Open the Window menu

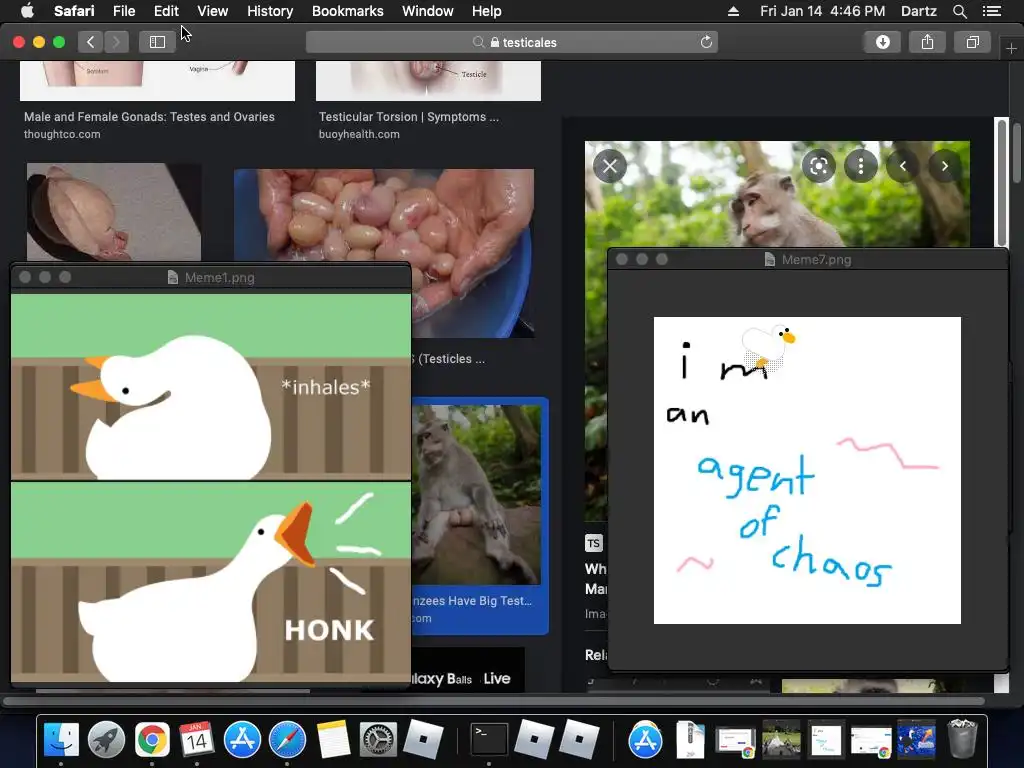tap(427, 11)
